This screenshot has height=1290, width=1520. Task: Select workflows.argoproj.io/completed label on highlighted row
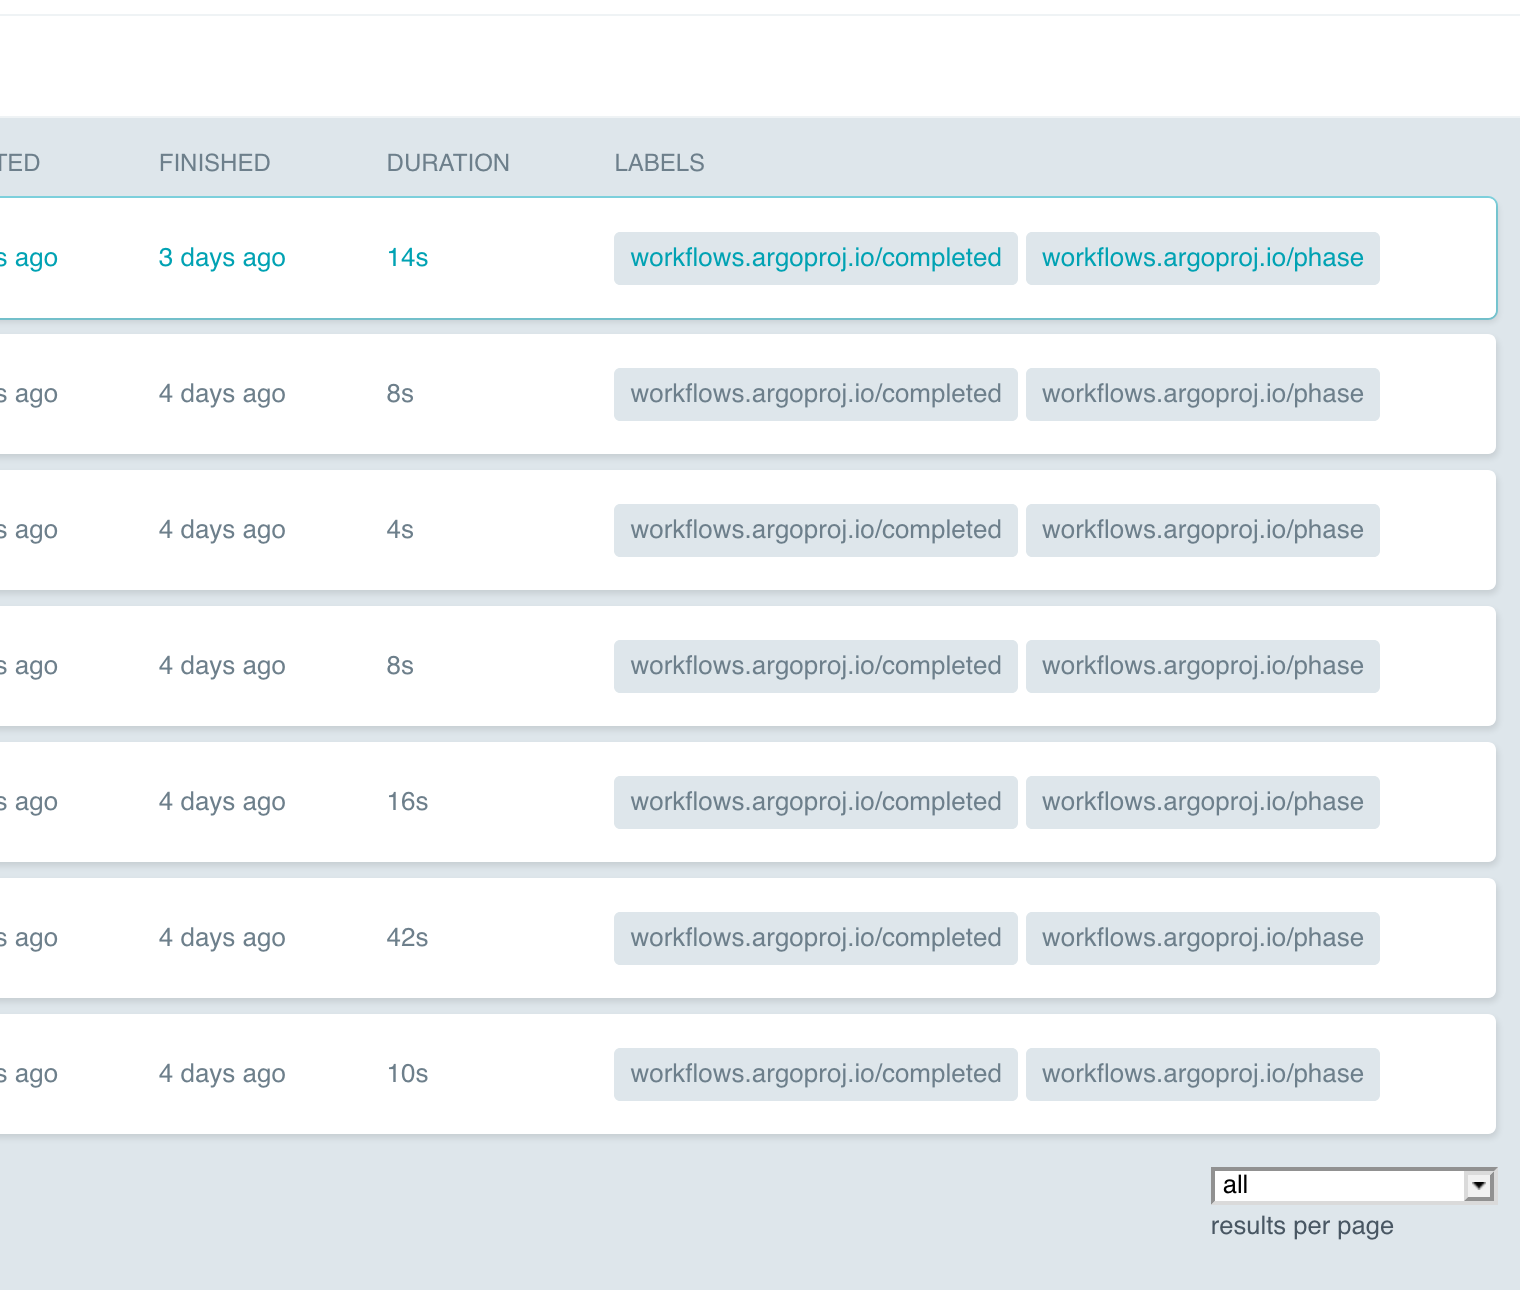[815, 257]
